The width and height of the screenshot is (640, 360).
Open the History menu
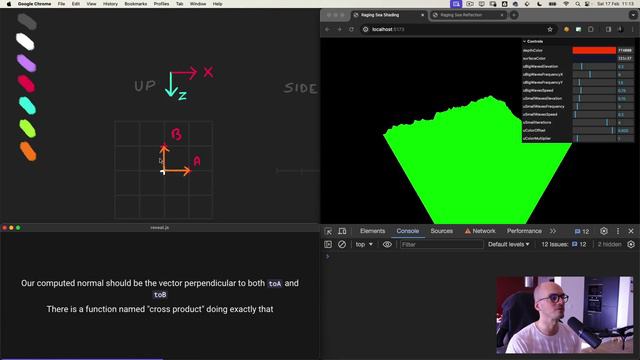click(110, 4)
